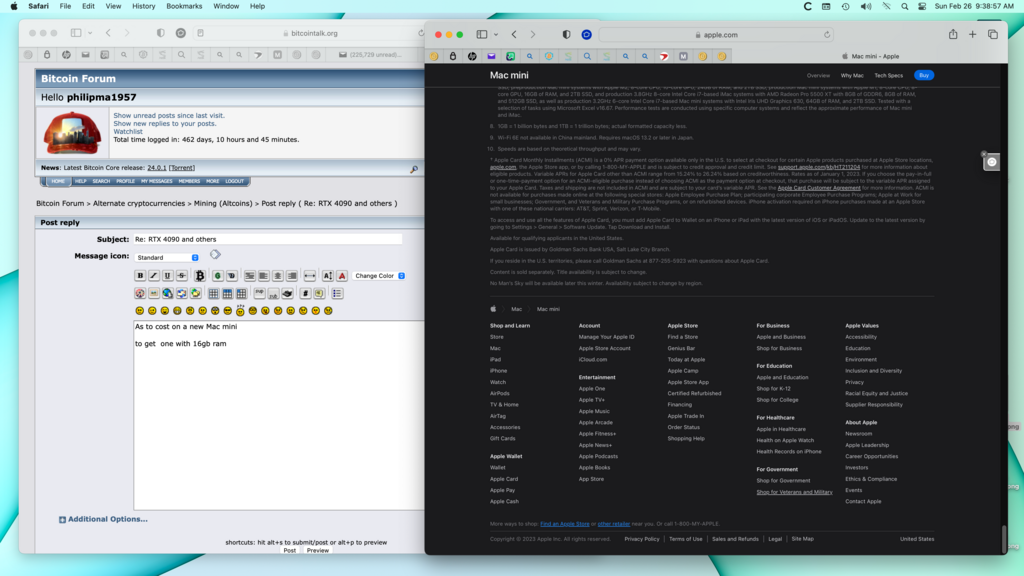Click the blue Buy button on Mac mini page

pos(924,75)
